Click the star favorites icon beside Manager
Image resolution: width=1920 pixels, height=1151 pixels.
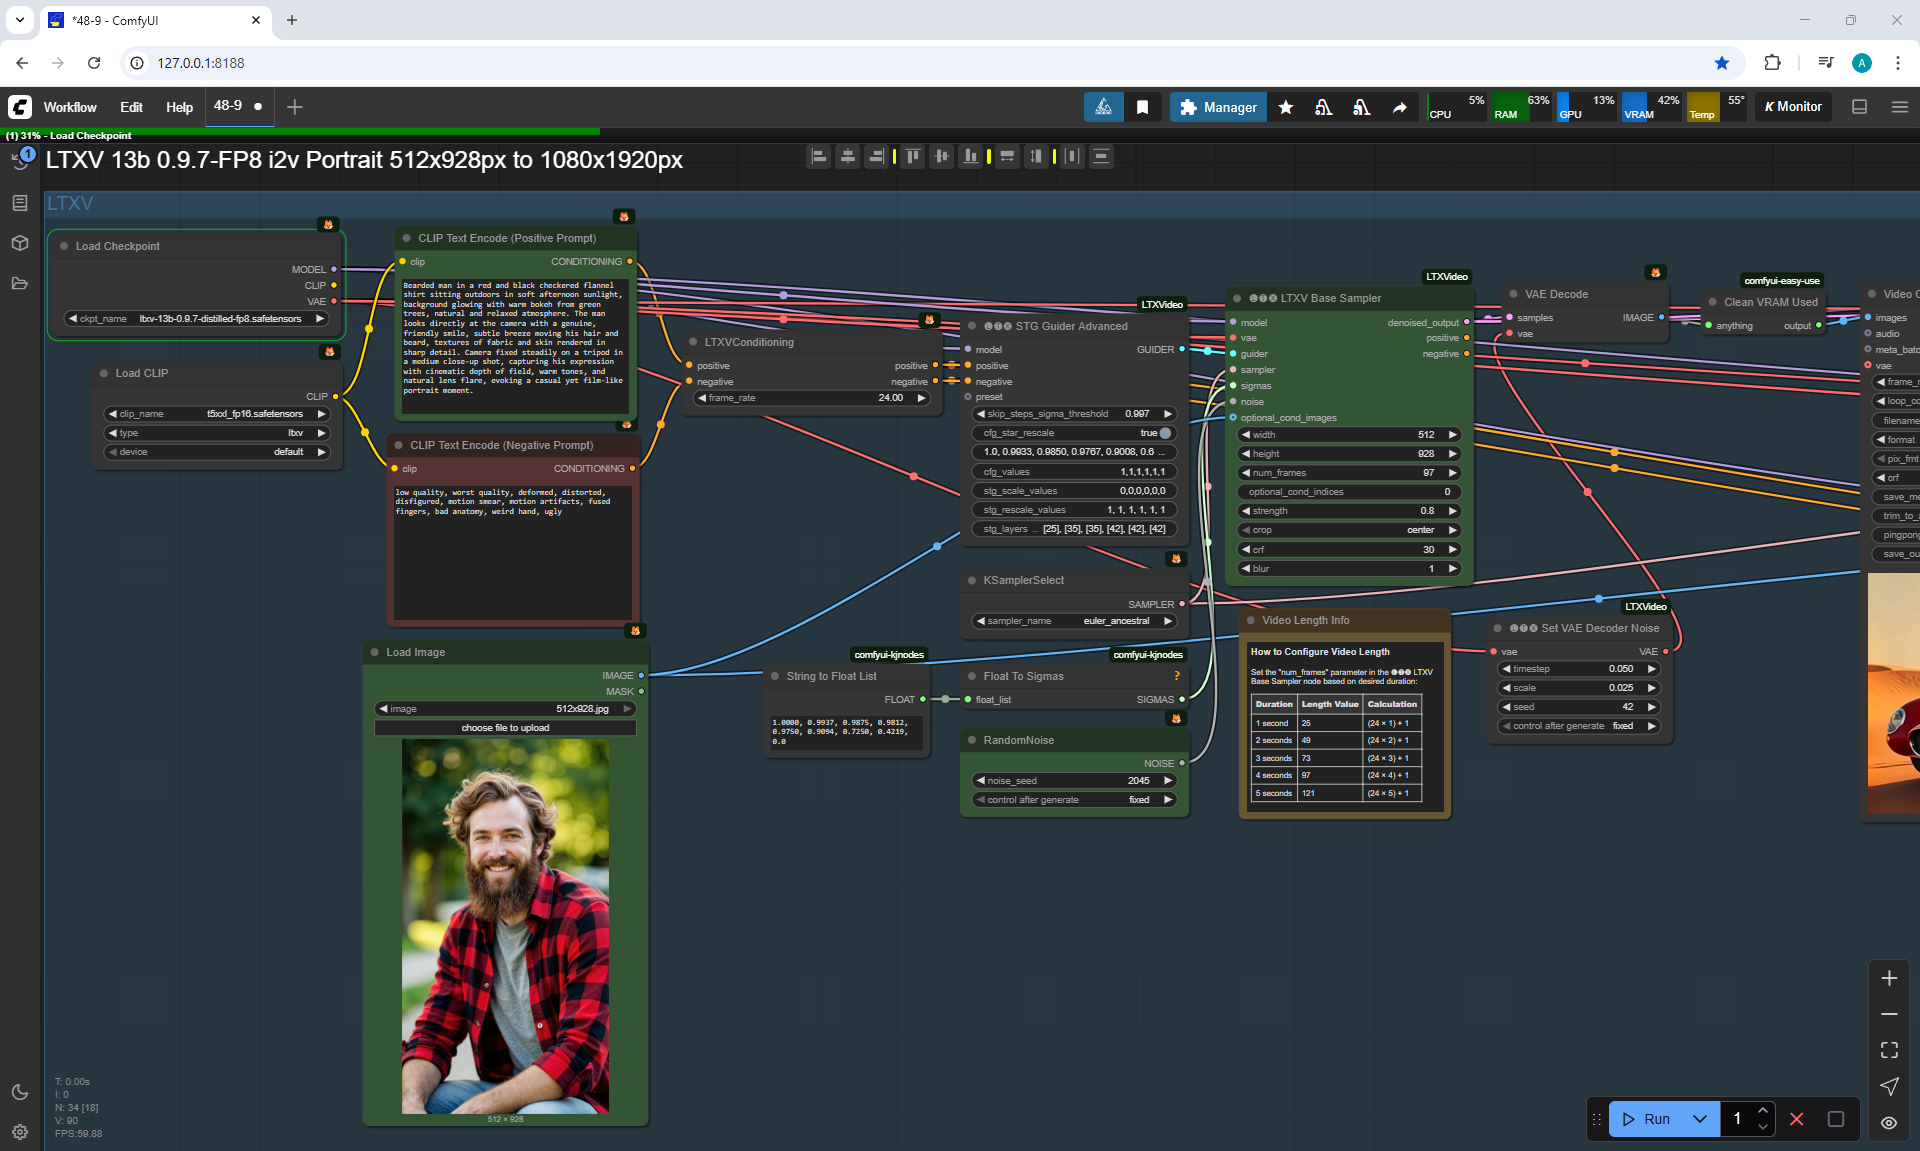pyautogui.click(x=1286, y=107)
